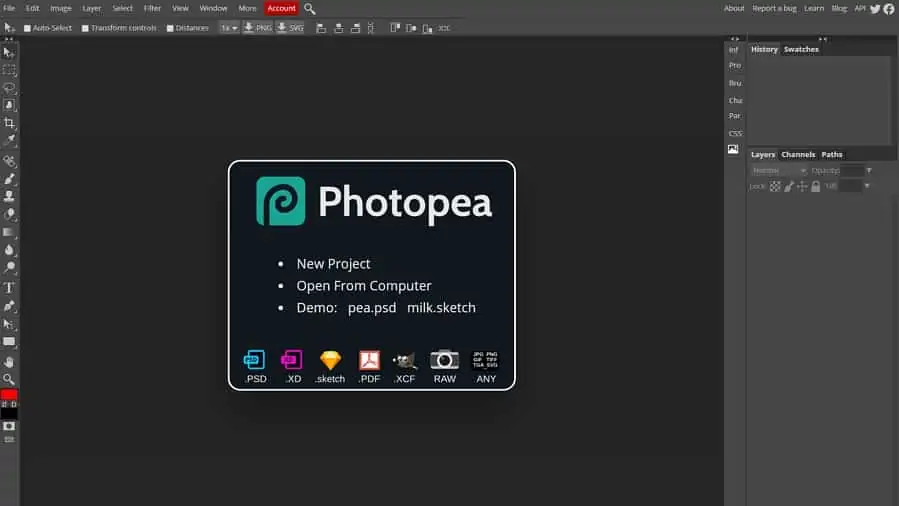Select the Dodge tool

(x=9, y=268)
